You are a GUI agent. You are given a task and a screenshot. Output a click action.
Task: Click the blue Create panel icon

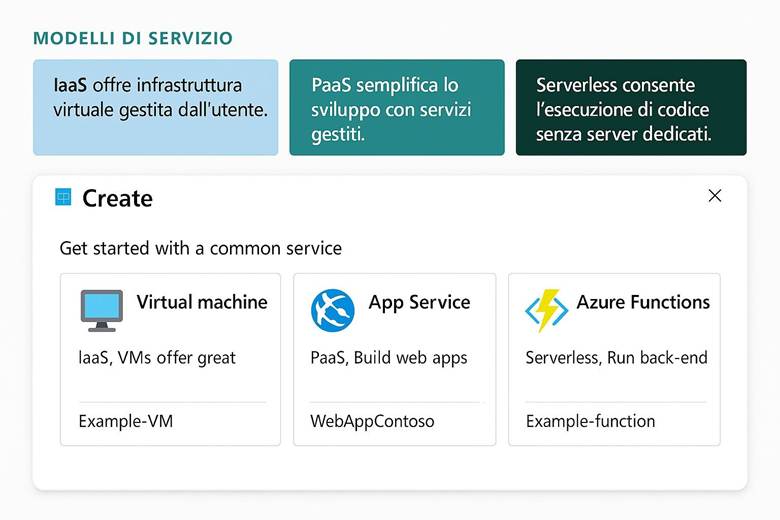click(x=63, y=197)
